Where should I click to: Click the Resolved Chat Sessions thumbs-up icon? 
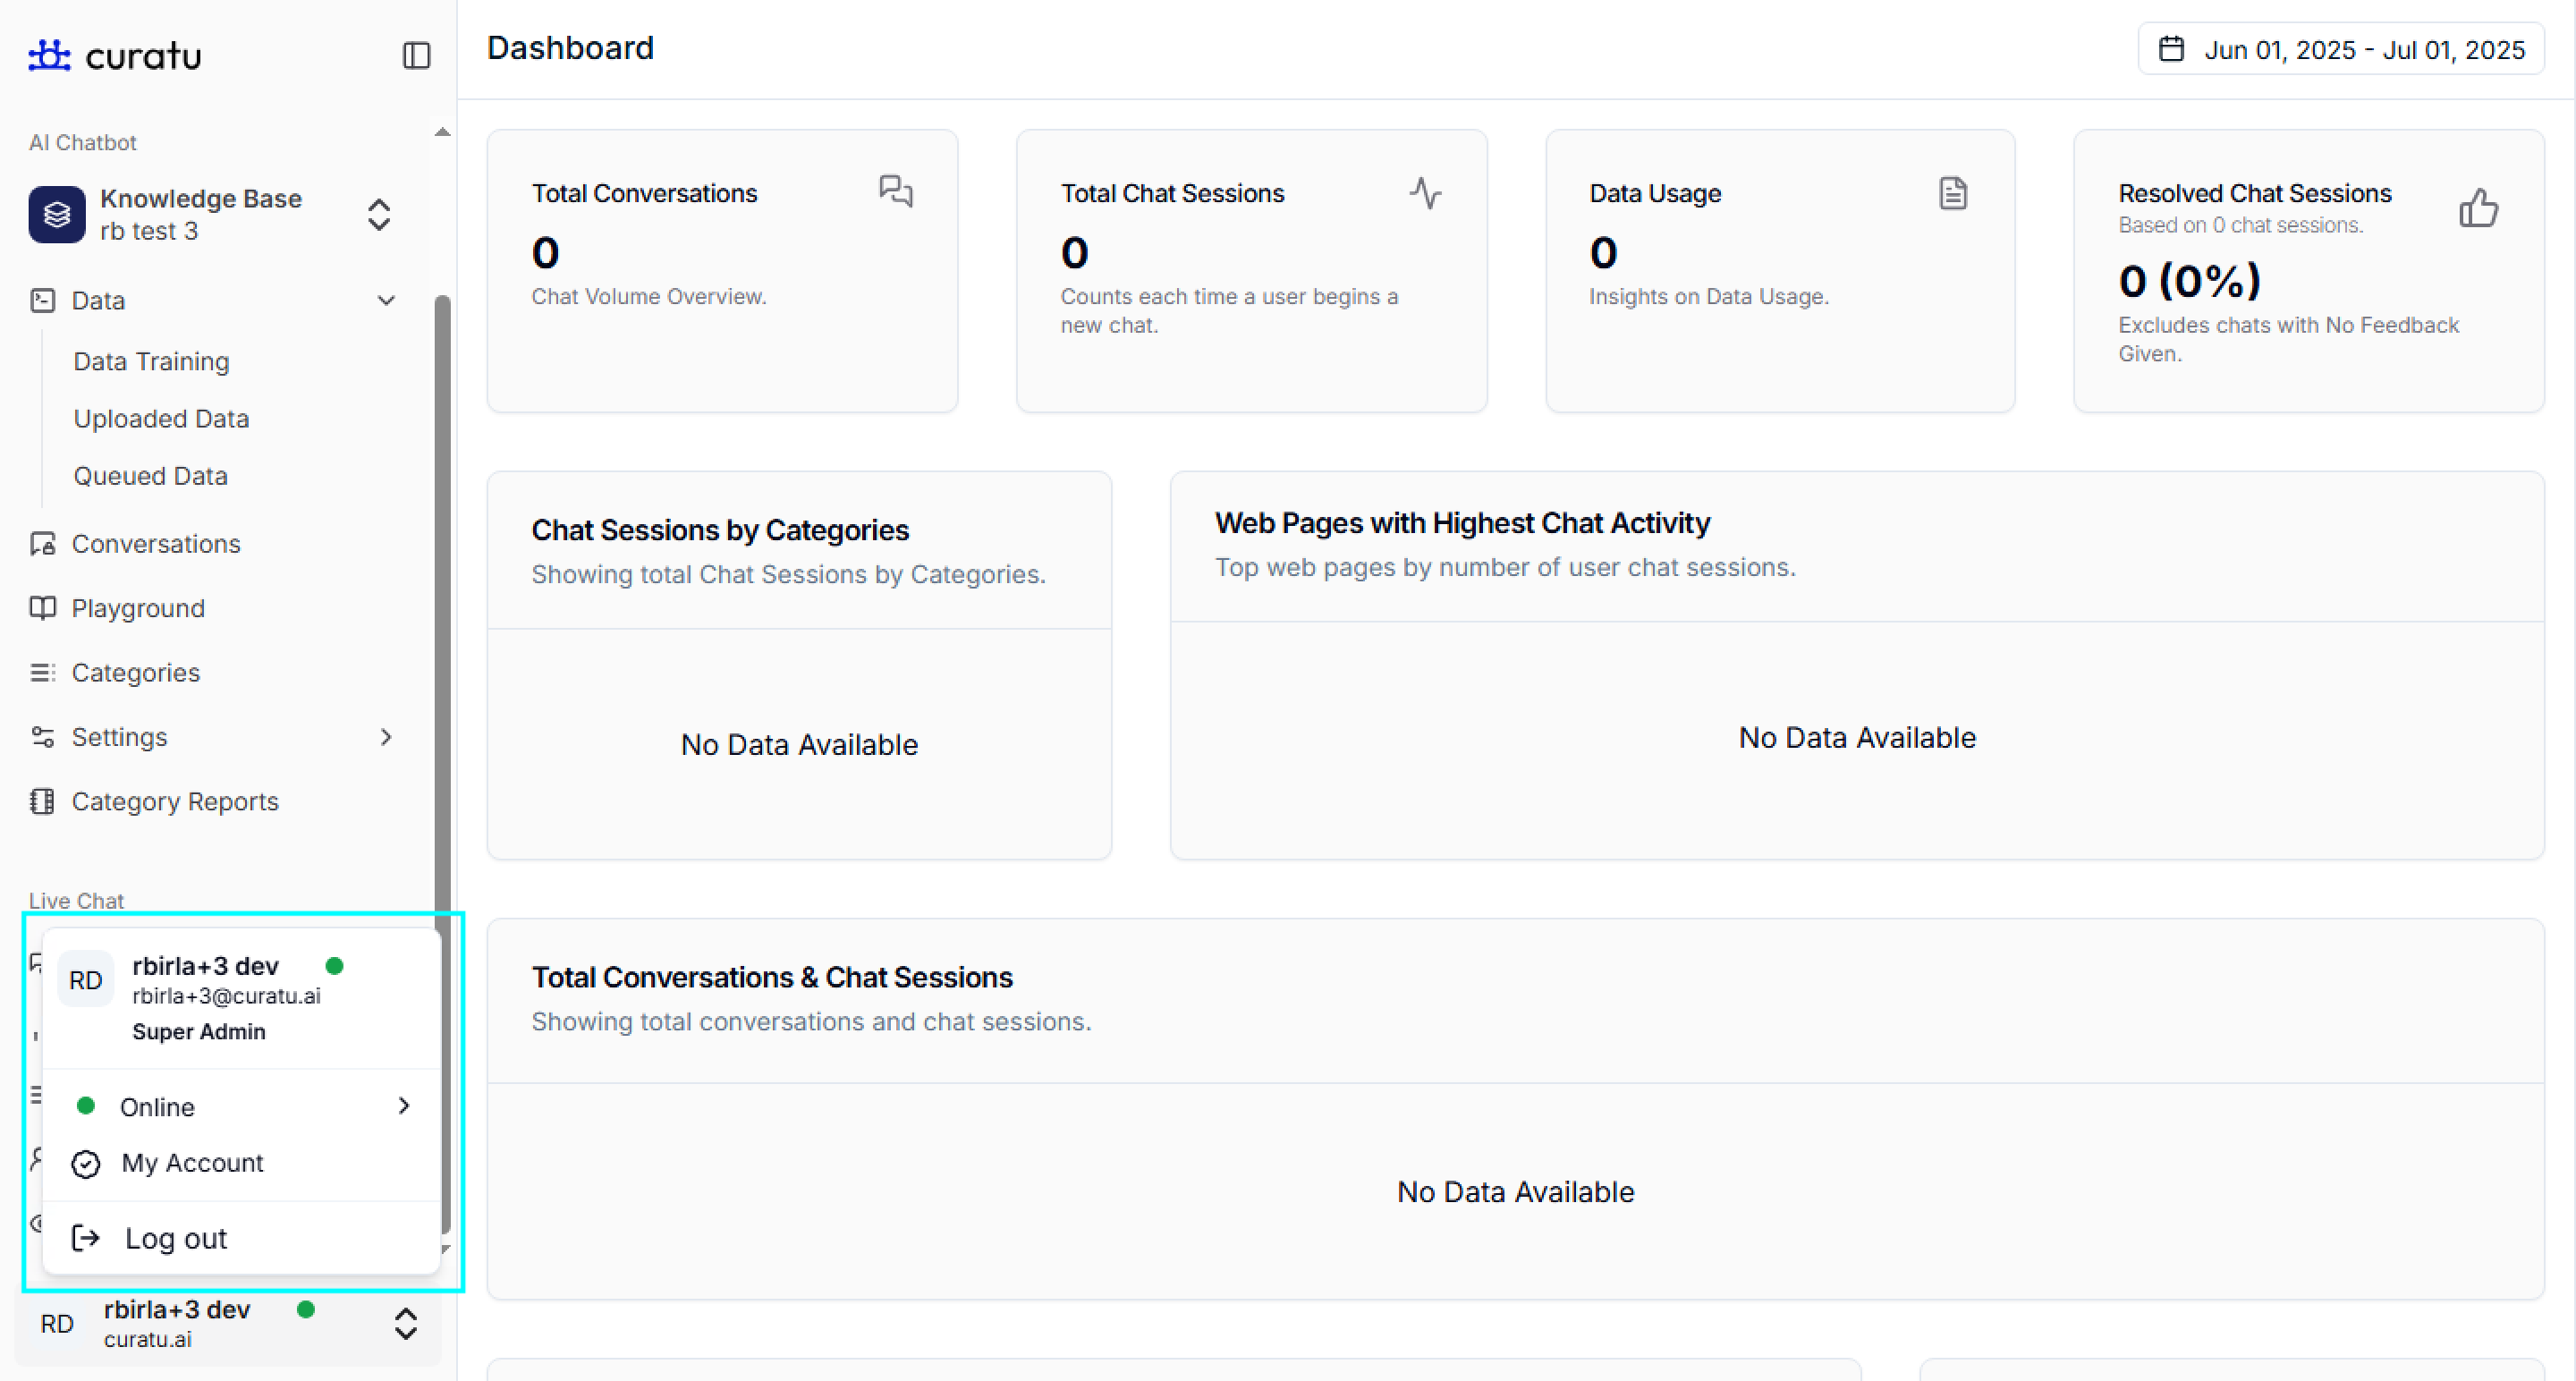(x=2478, y=208)
